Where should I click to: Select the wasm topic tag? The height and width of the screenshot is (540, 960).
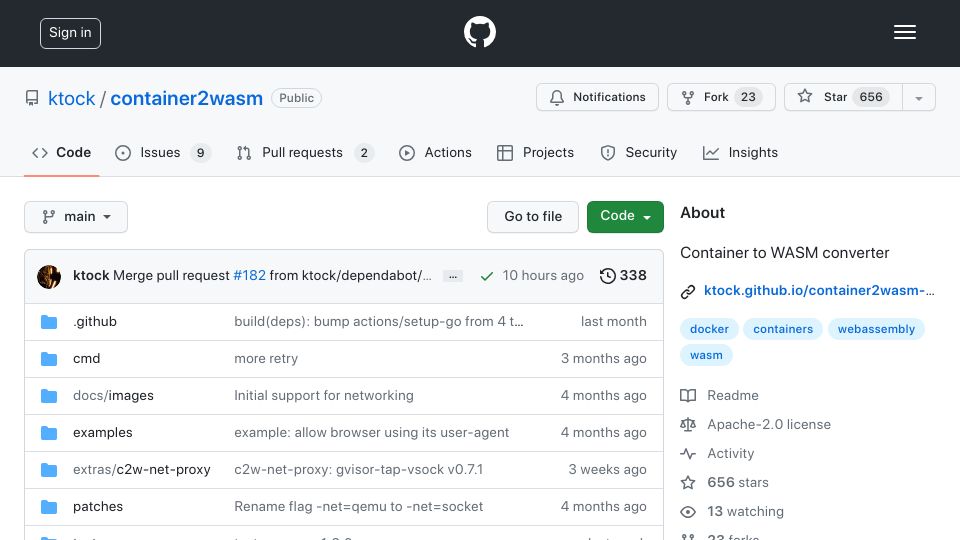point(706,356)
